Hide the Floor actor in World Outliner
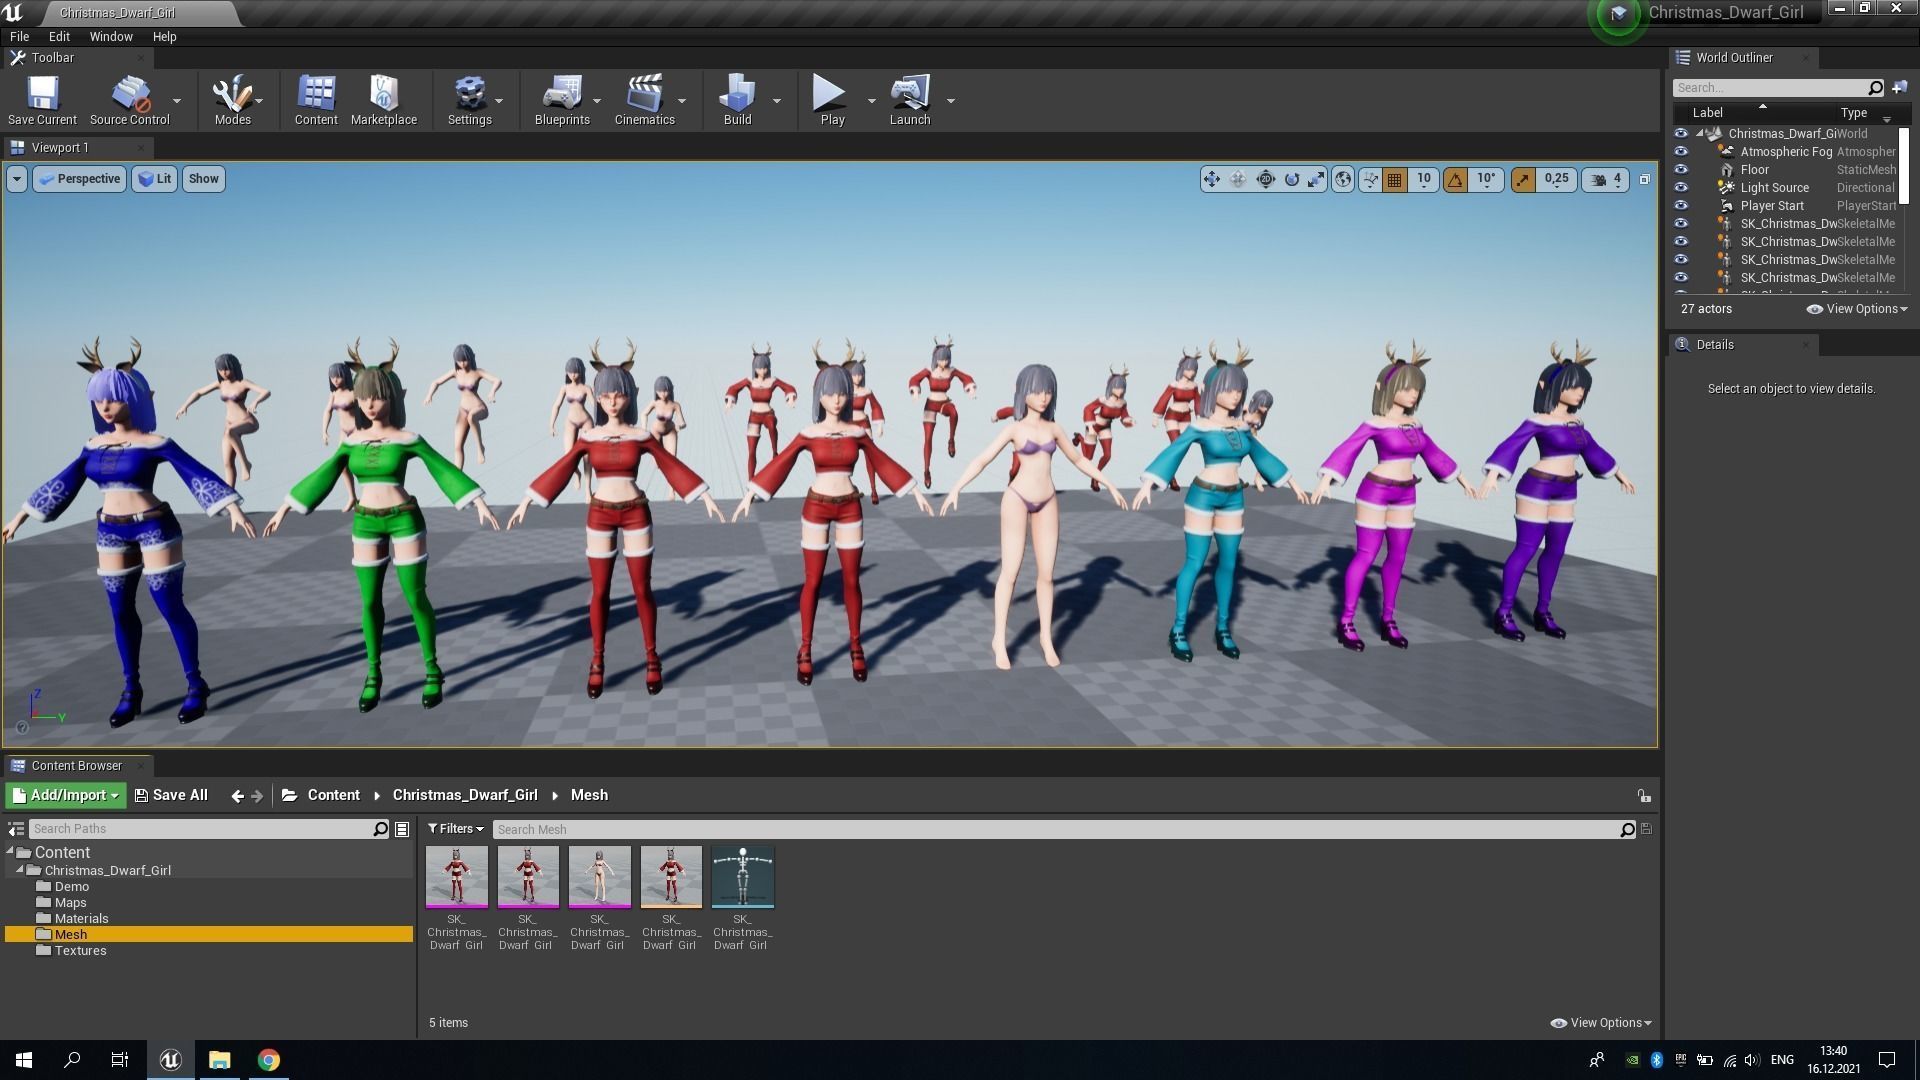The image size is (1920, 1080). (1682, 169)
